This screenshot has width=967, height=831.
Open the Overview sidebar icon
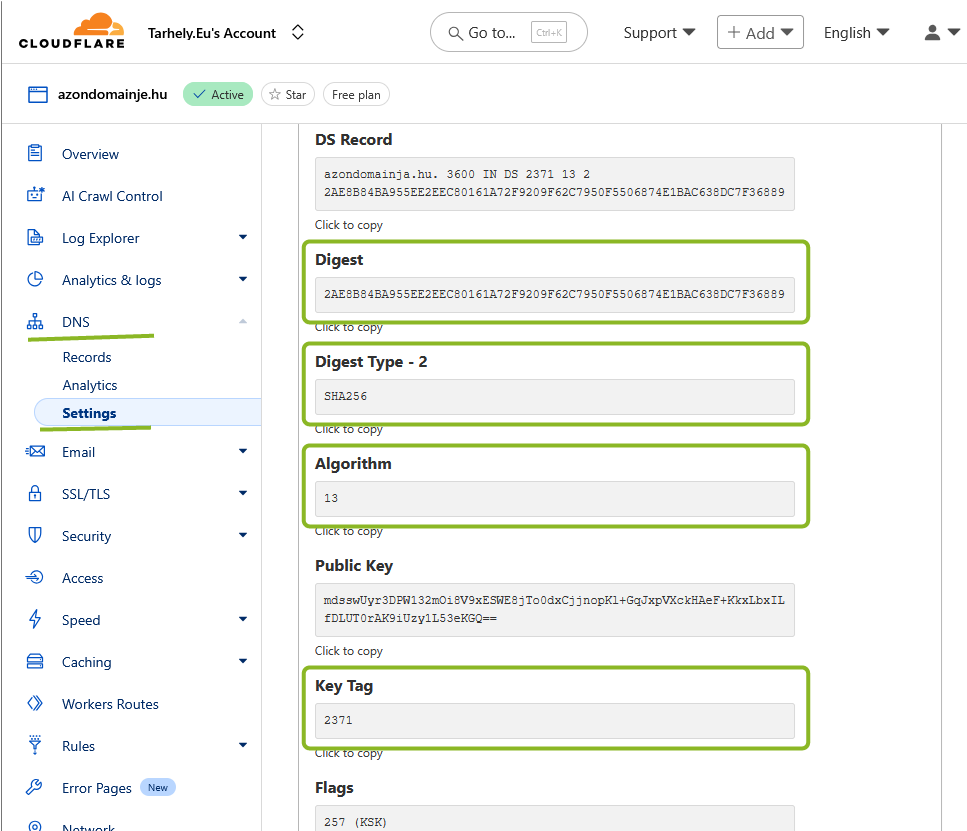coord(36,154)
